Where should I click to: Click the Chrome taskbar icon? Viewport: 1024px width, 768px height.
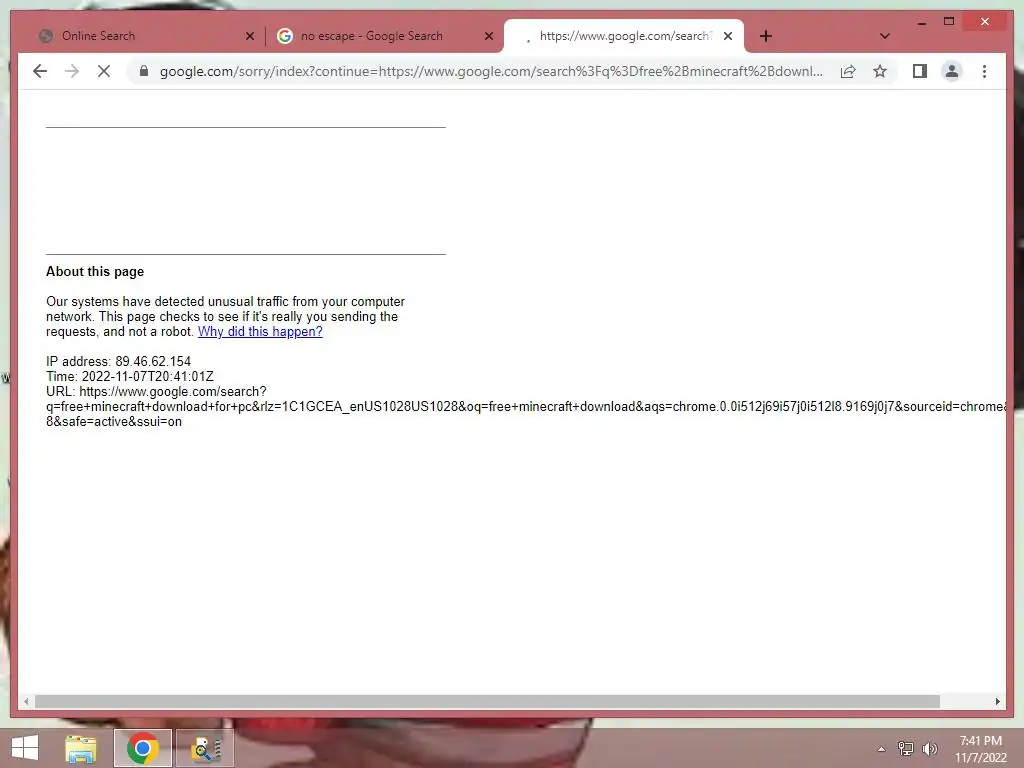click(x=142, y=748)
